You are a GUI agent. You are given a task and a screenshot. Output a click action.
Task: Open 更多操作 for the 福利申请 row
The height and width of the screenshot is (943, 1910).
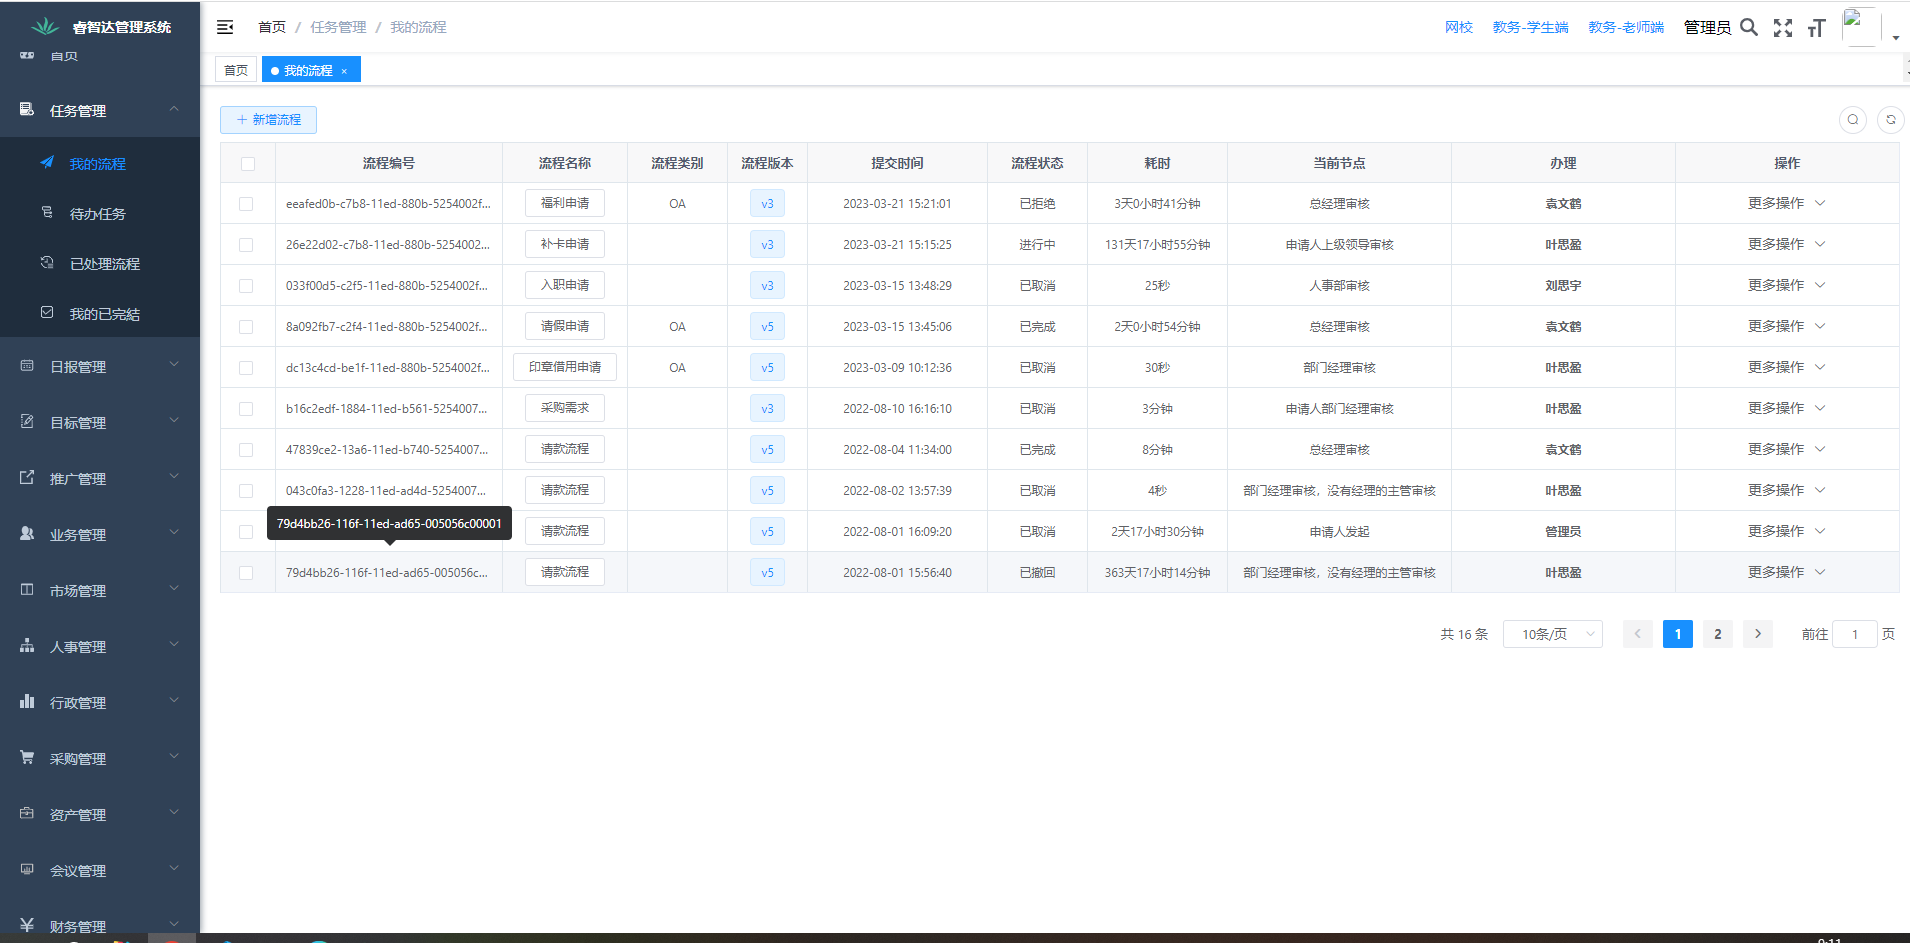tap(1786, 203)
